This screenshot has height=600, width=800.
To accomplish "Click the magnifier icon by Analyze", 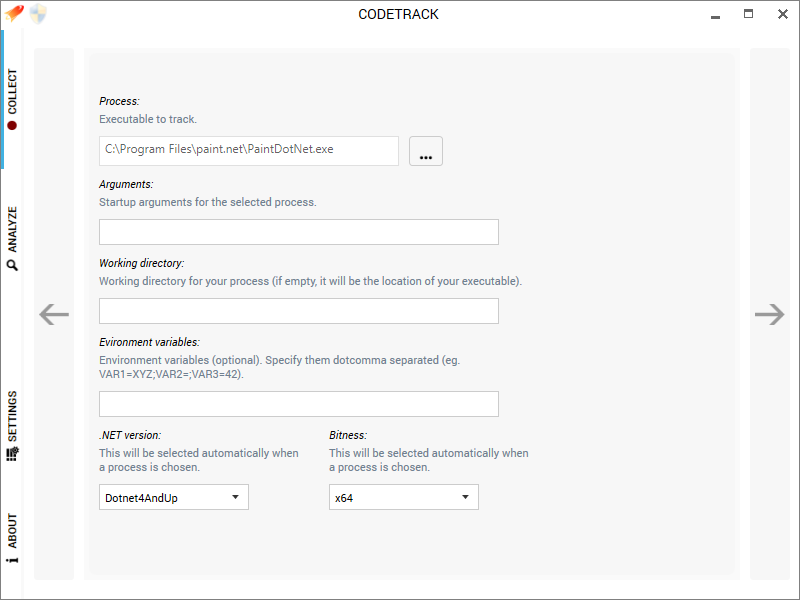I will pyautogui.click(x=12, y=265).
